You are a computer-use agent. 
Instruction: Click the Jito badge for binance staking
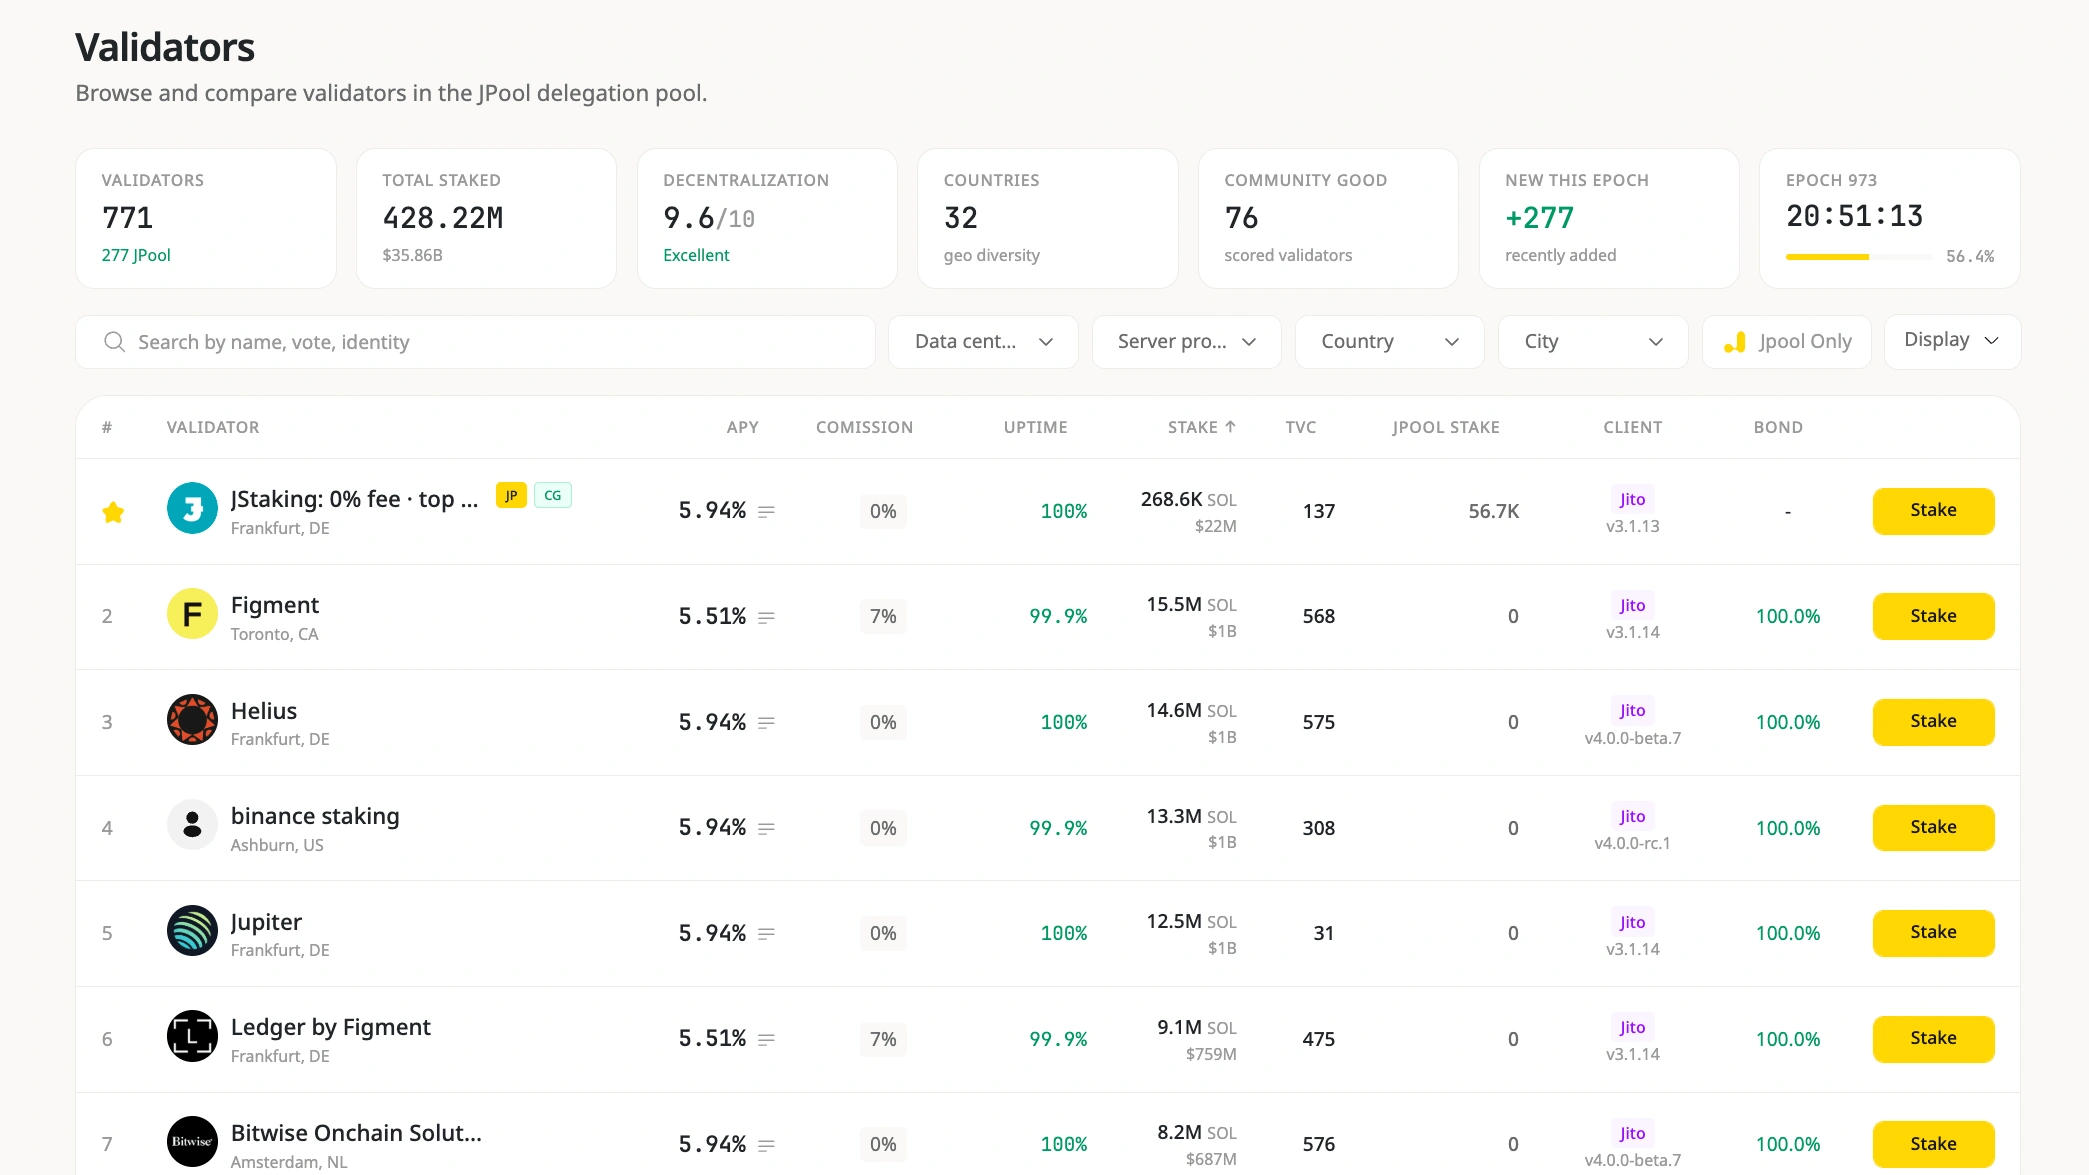tap(1632, 816)
